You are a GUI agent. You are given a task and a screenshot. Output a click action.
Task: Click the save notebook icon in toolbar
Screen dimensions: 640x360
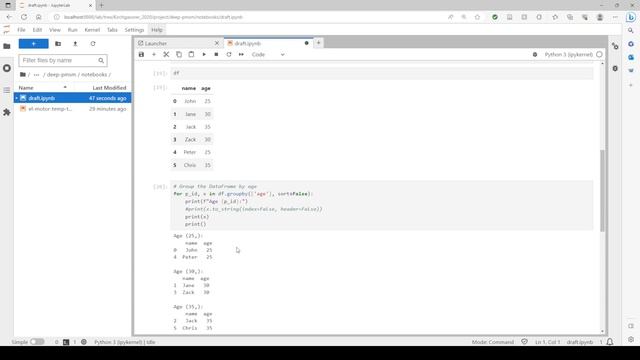pos(141,54)
